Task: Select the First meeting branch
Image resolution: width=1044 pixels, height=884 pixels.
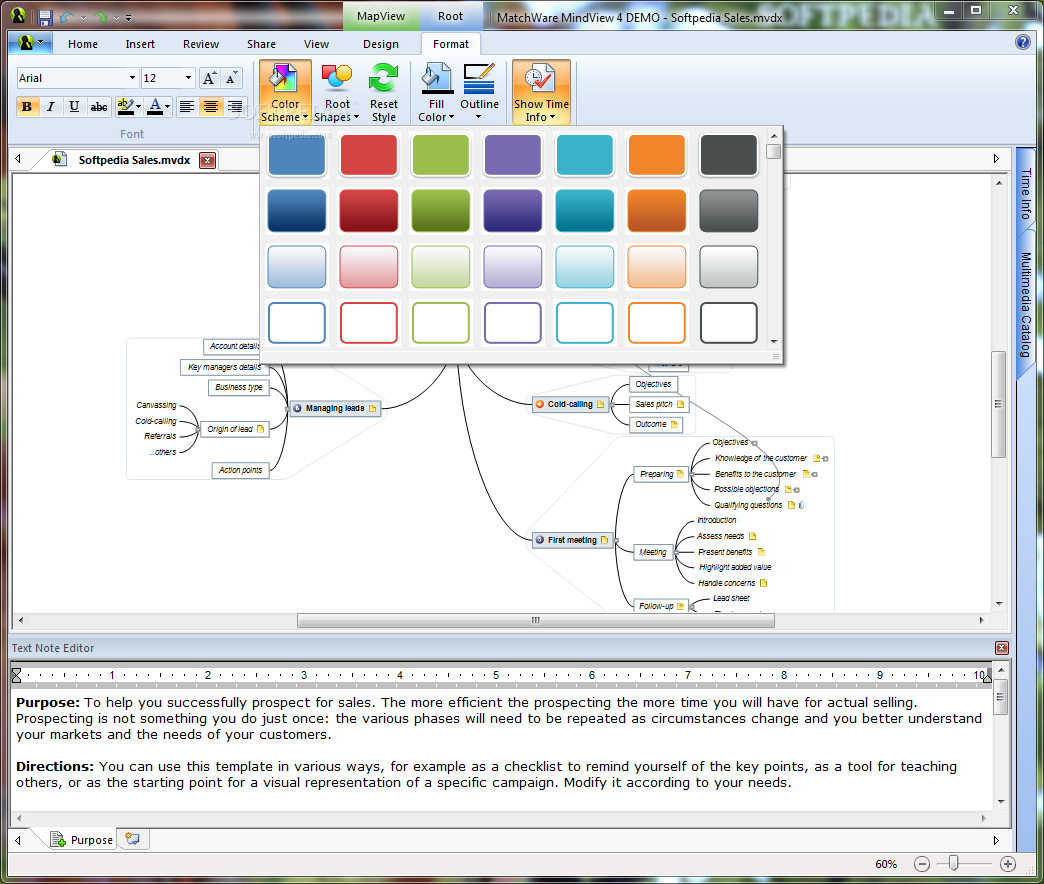Action: [573, 540]
